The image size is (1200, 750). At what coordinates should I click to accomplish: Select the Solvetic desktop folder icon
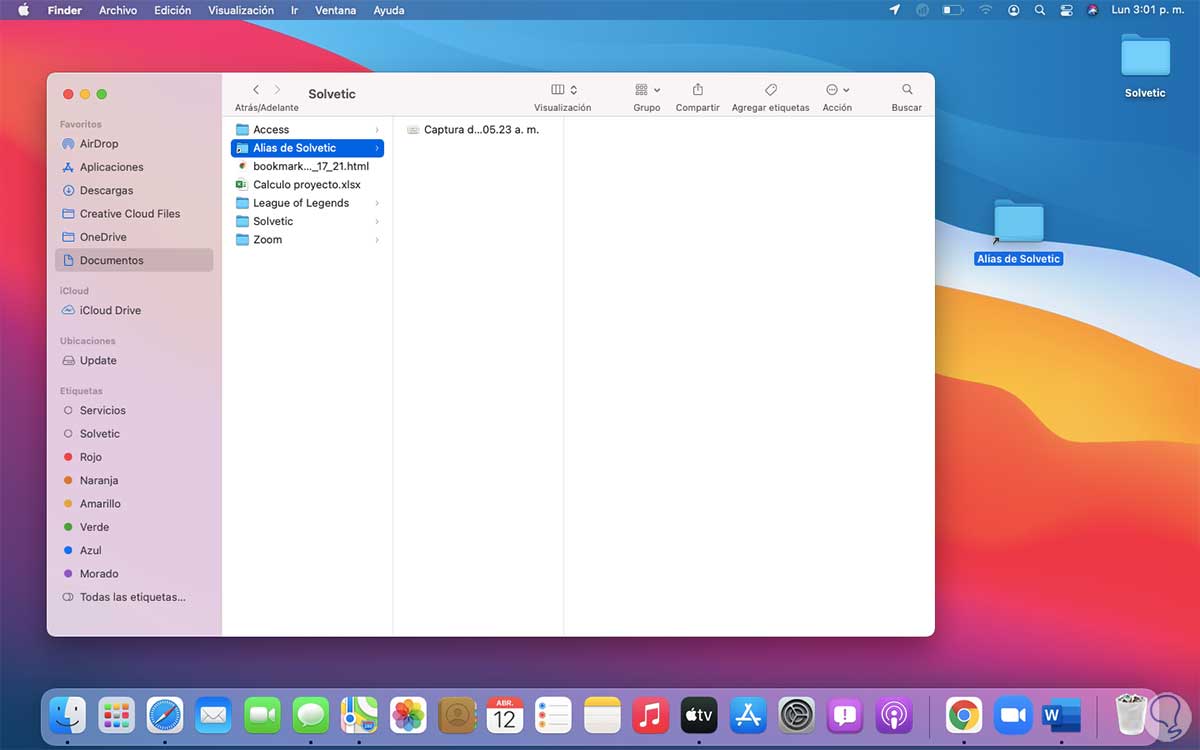[x=1145, y=55]
